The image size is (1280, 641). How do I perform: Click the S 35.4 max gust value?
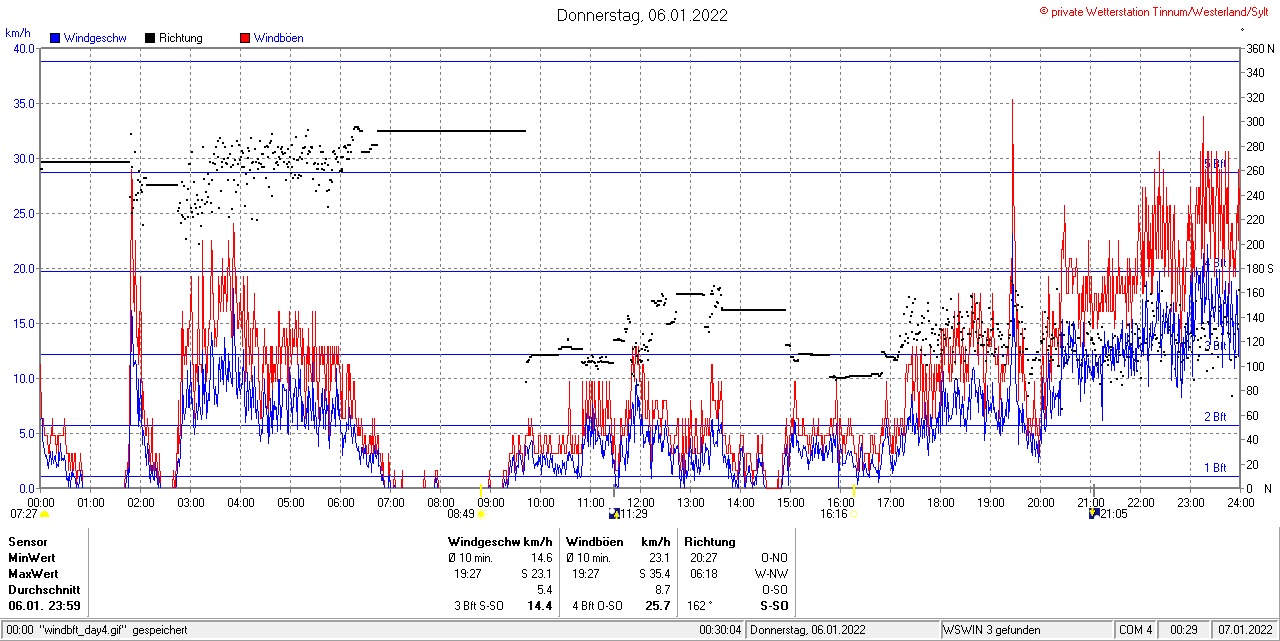point(654,574)
